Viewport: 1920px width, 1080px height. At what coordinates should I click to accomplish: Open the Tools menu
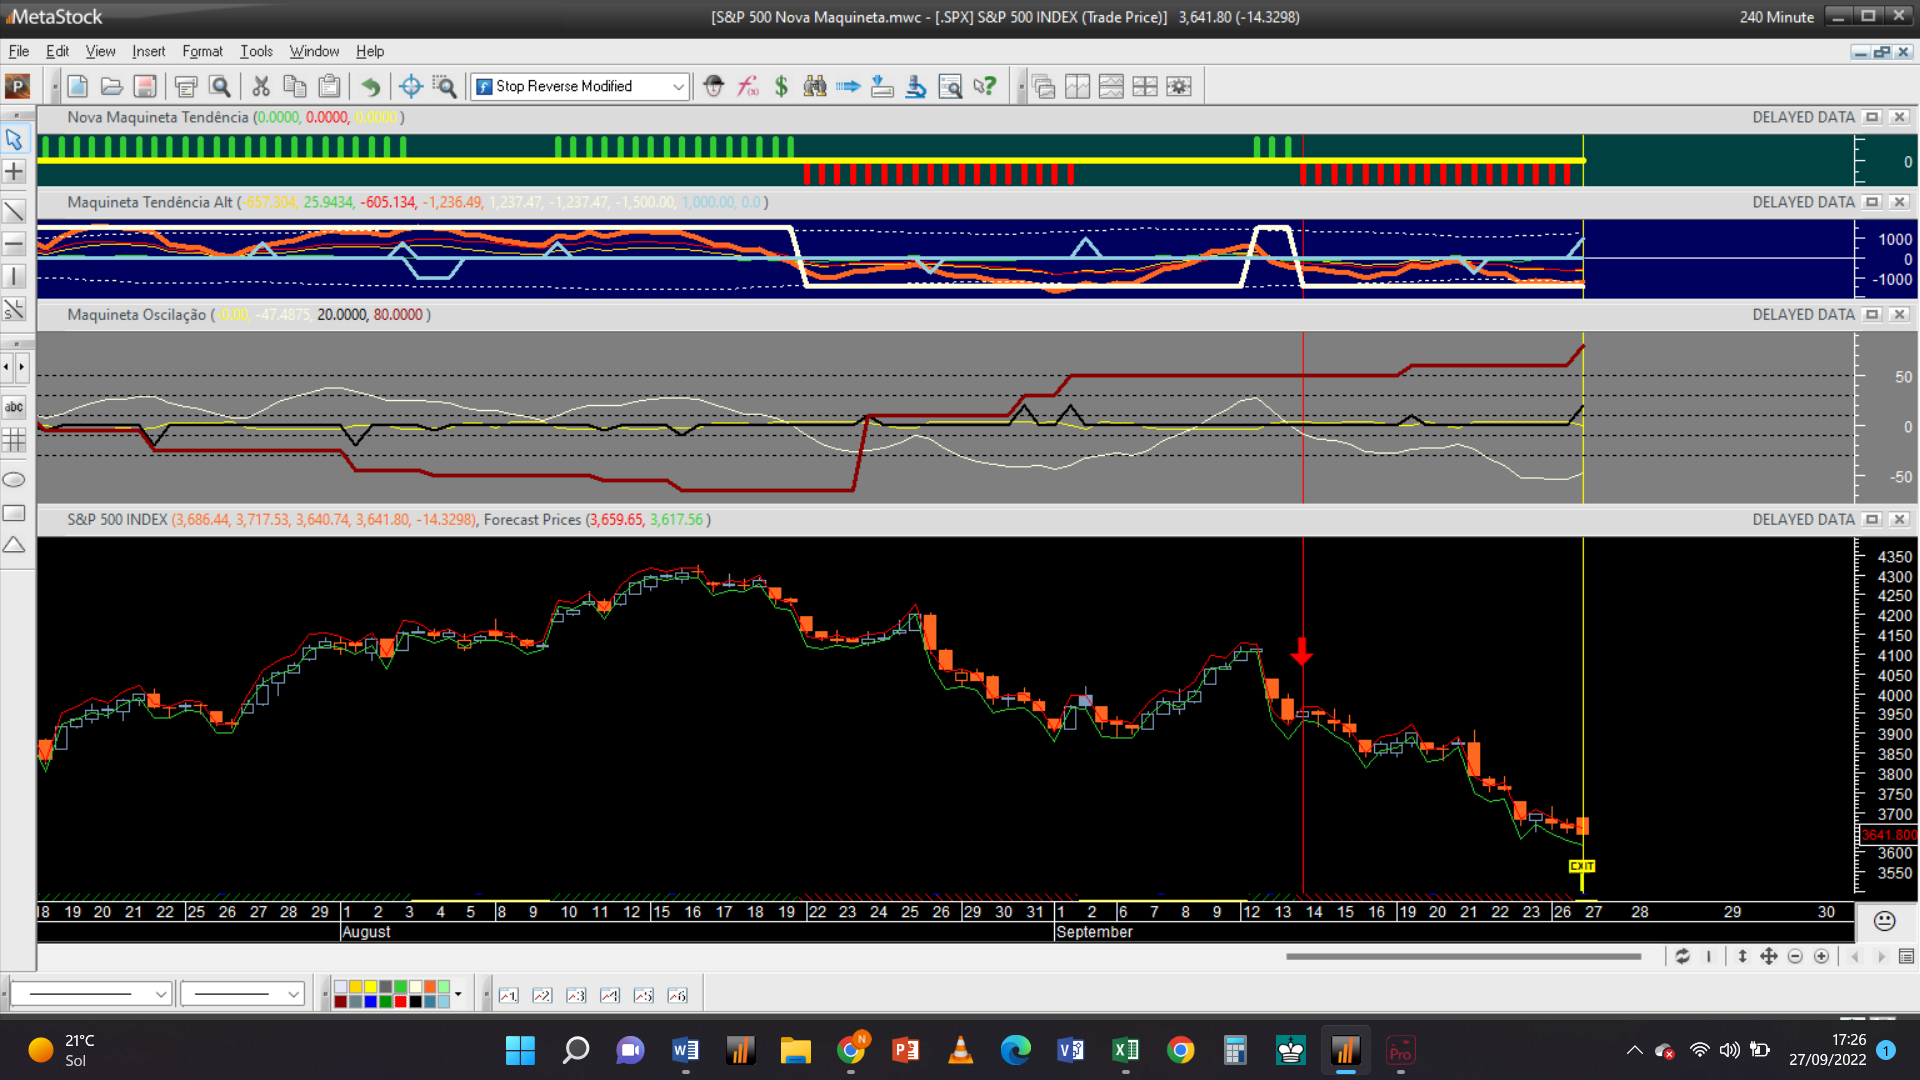click(256, 51)
